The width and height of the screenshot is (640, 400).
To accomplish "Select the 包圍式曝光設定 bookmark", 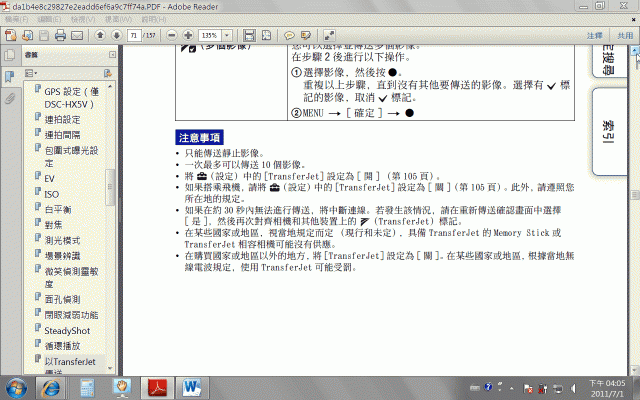I will click(x=71, y=157).
